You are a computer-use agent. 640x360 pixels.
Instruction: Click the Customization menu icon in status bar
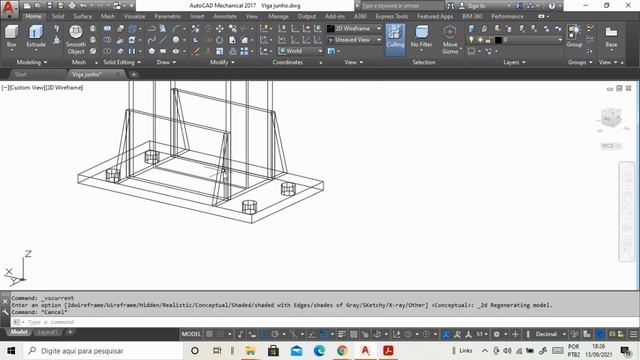pos(633,334)
